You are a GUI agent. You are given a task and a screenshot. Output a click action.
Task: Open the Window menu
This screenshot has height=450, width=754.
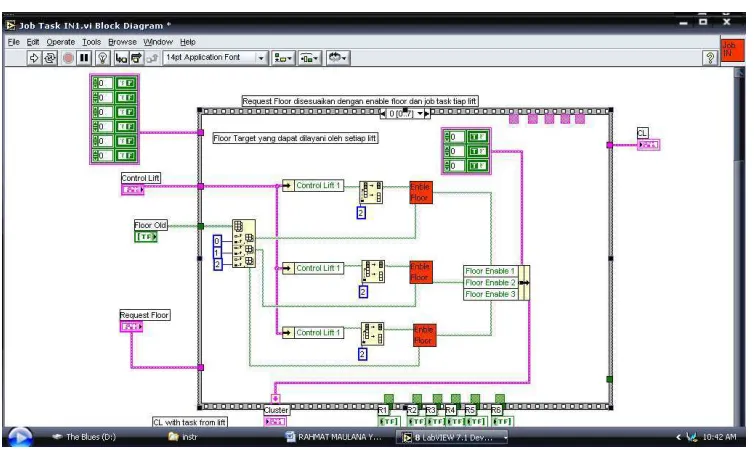point(158,42)
